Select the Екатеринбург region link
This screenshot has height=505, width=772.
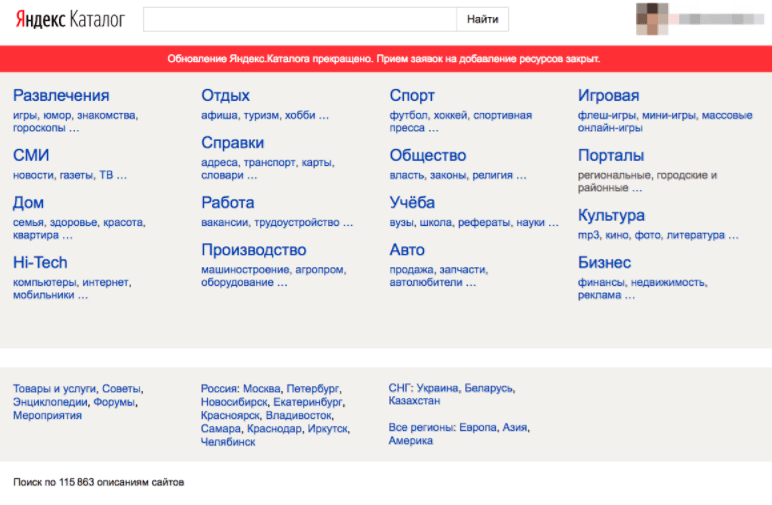pyautogui.click(x=308, y=402)
